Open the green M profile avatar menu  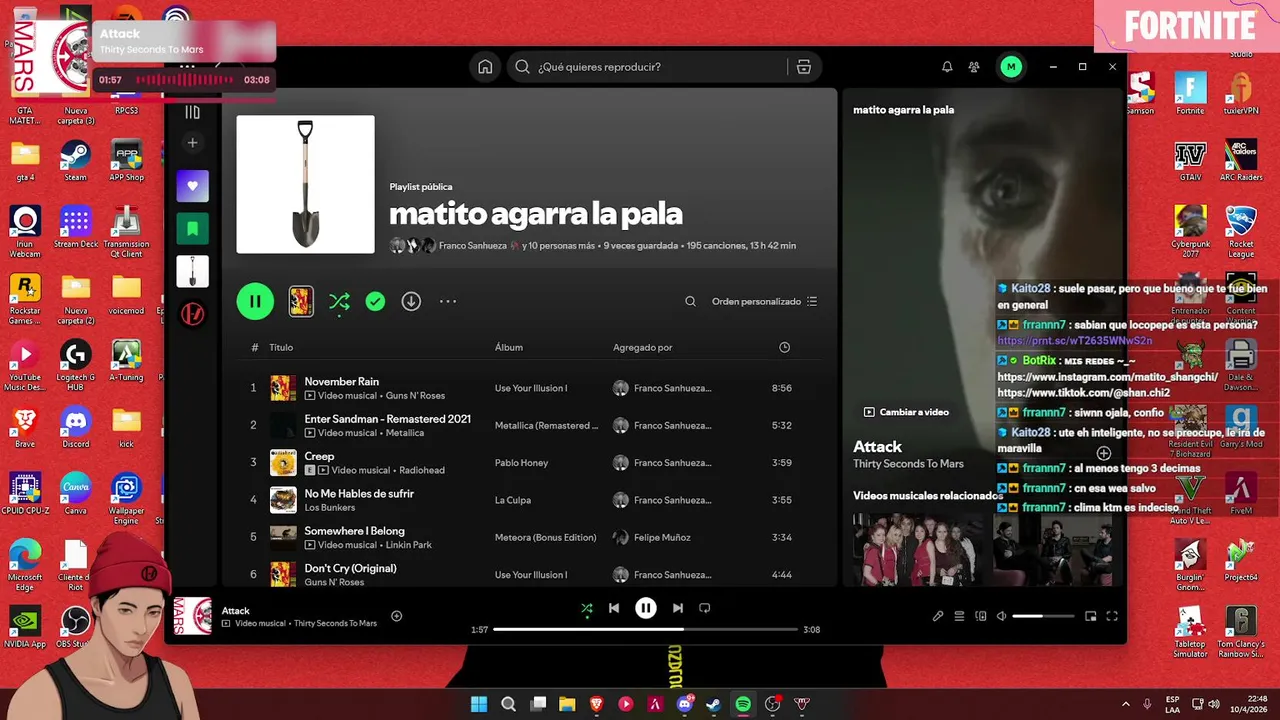(1011, 67)
